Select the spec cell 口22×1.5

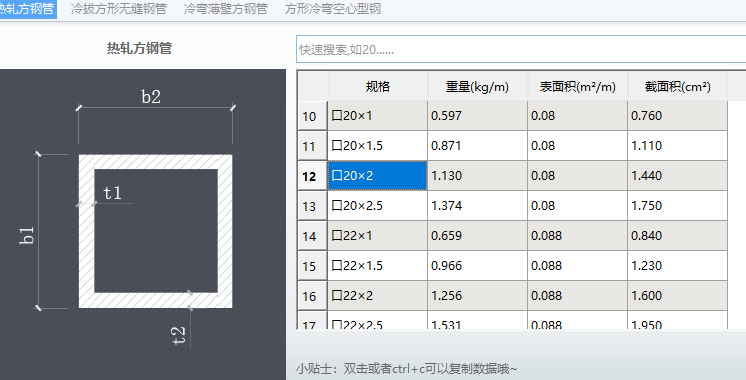click(x=378, y=265)
